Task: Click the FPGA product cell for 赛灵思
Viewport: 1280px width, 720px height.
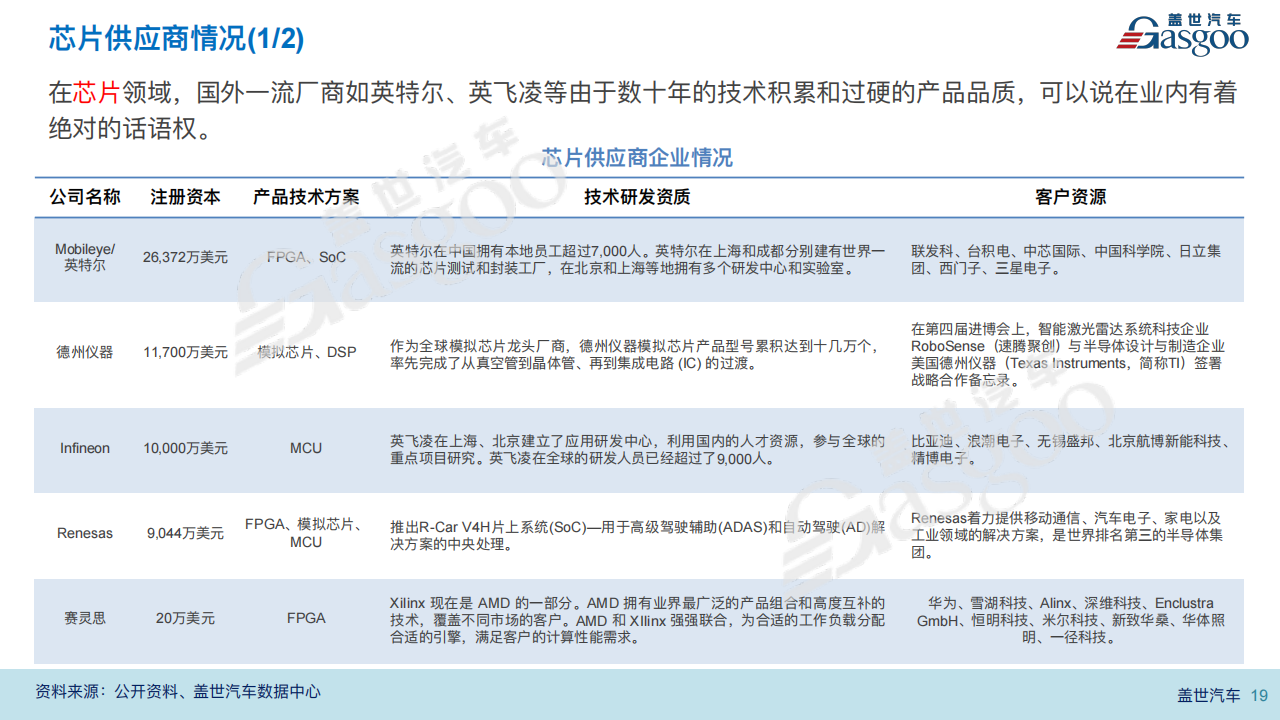Action: coord(306,619)
